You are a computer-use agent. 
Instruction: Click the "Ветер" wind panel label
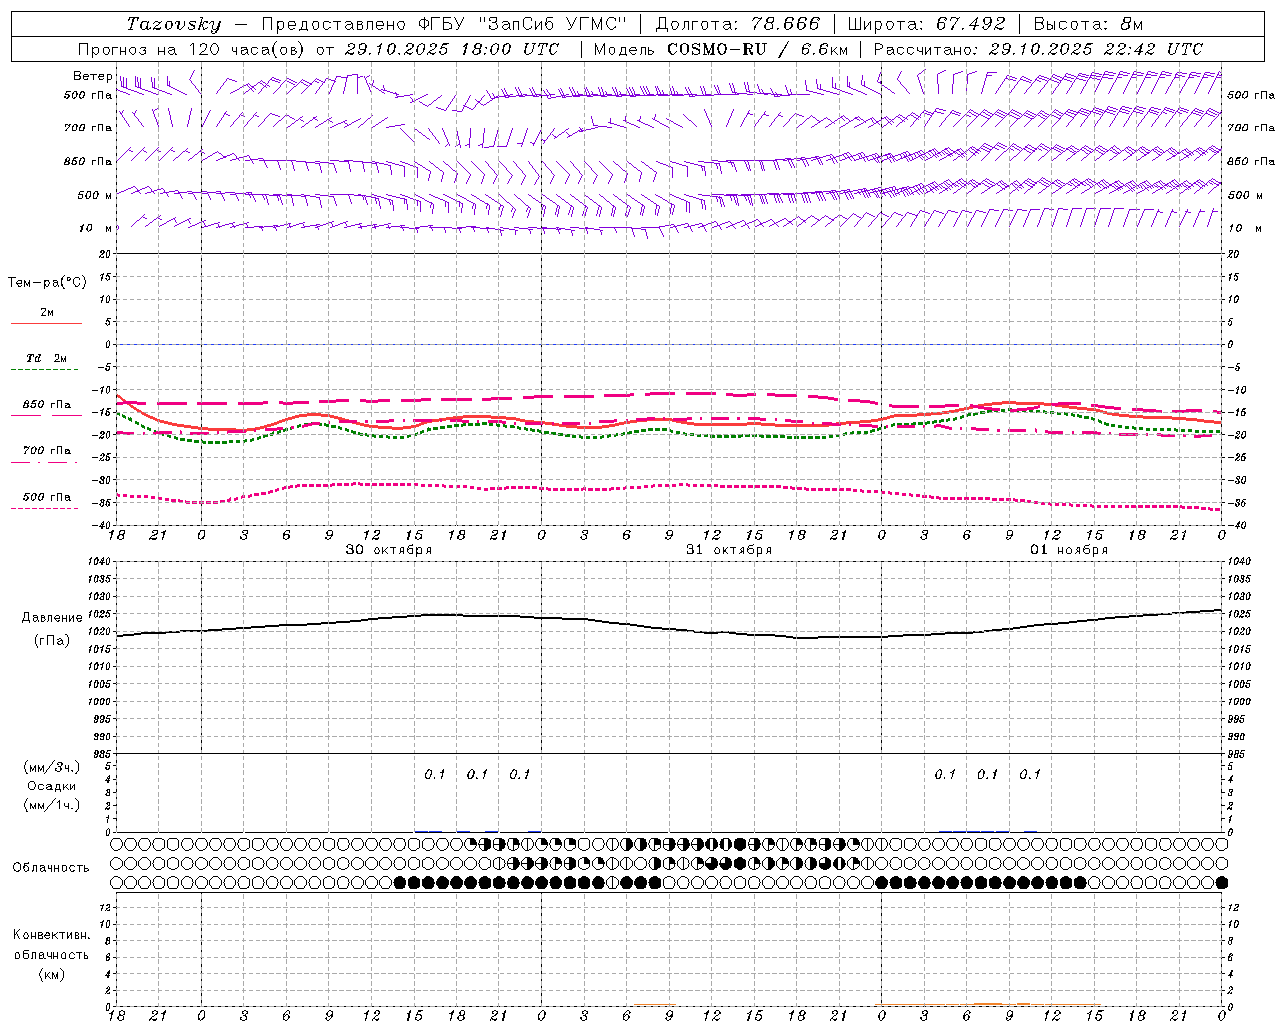tap(92, 76)
